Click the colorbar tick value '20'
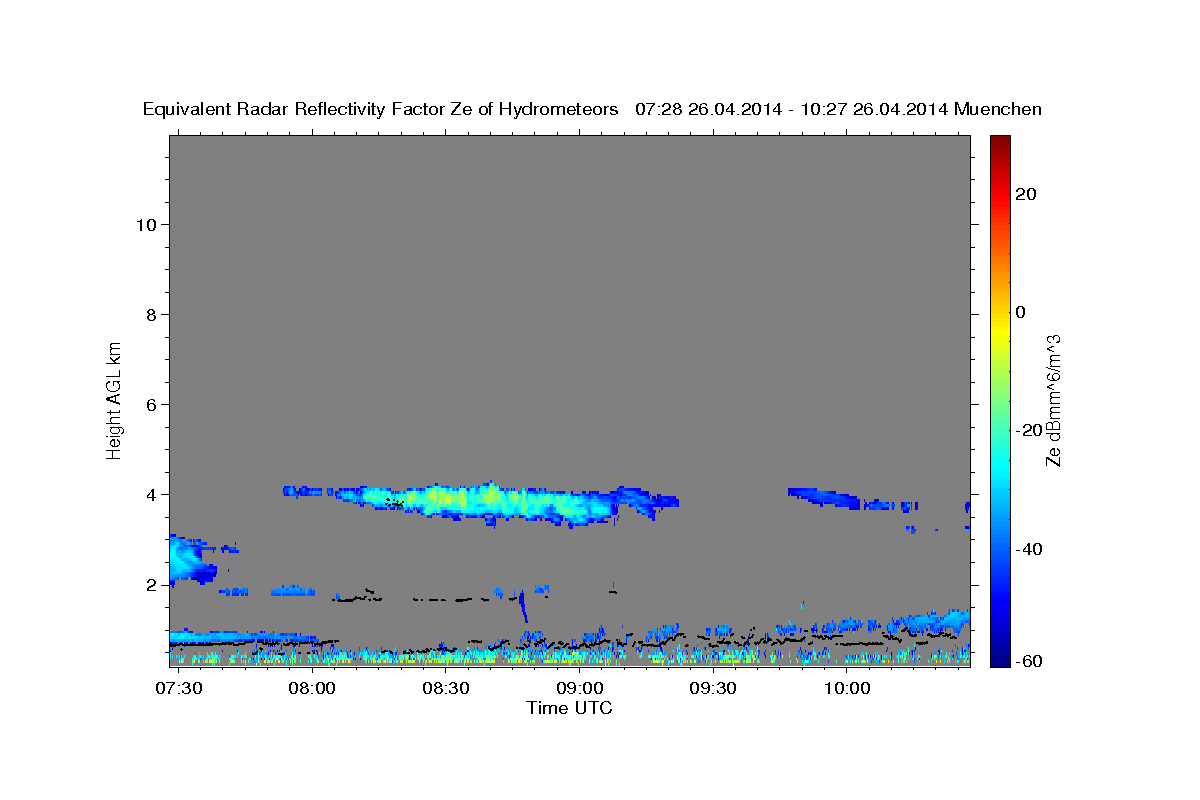1200x800 pixels. point(1028,194)
